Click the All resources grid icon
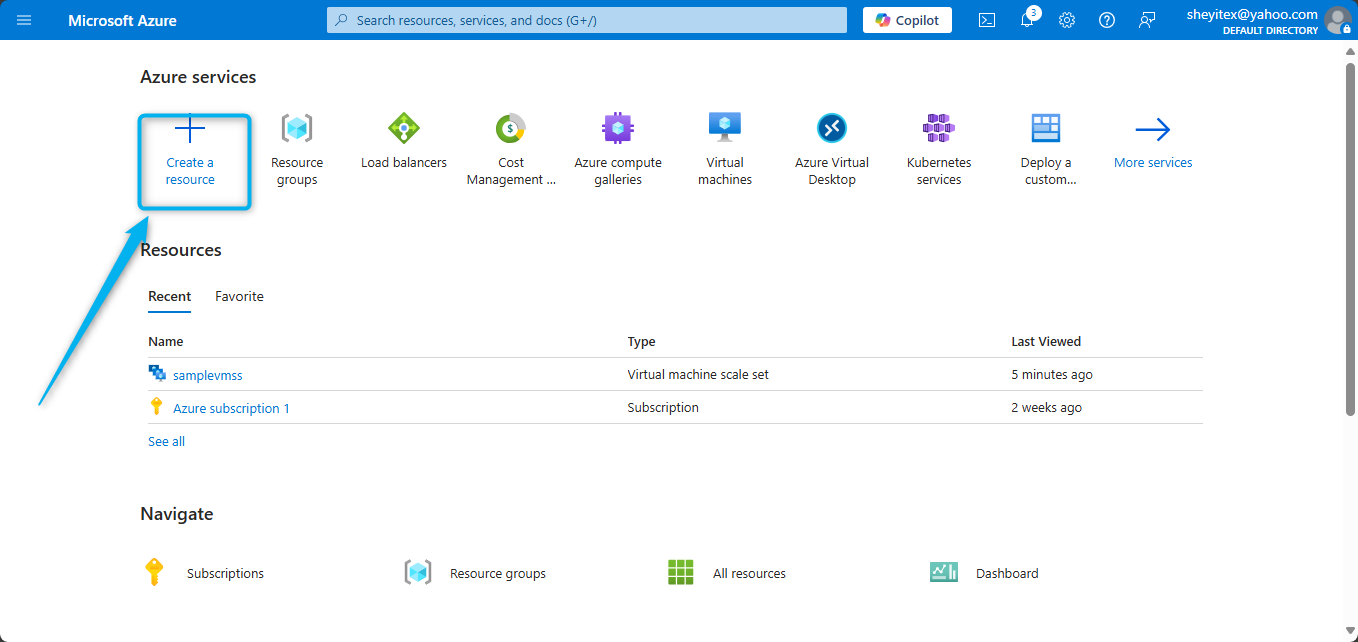This screenshot has height=642, width=1358. tap(681, 572)
